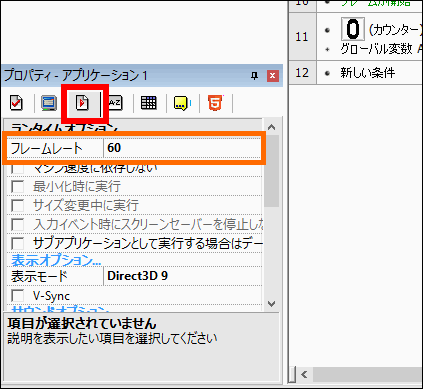Click property list scroll up arrow

click(x=272, y=127)
